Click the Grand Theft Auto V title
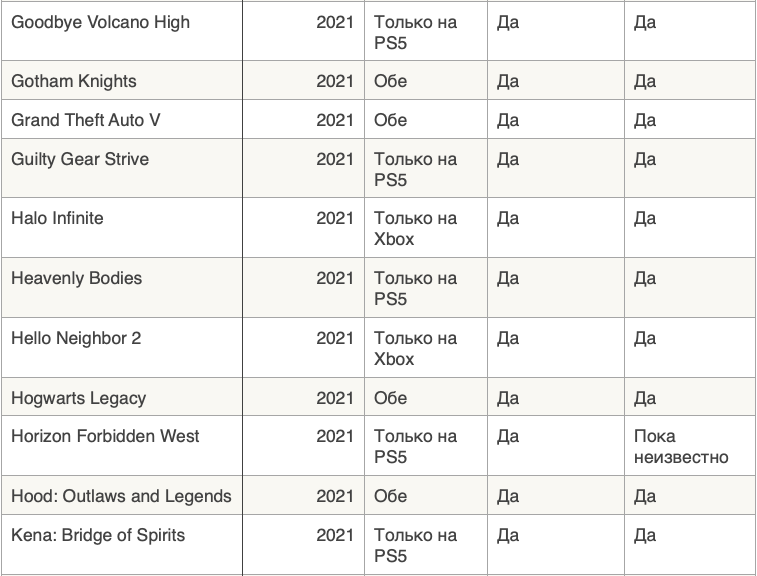This screenshot has height=576, width=757. 86,120
